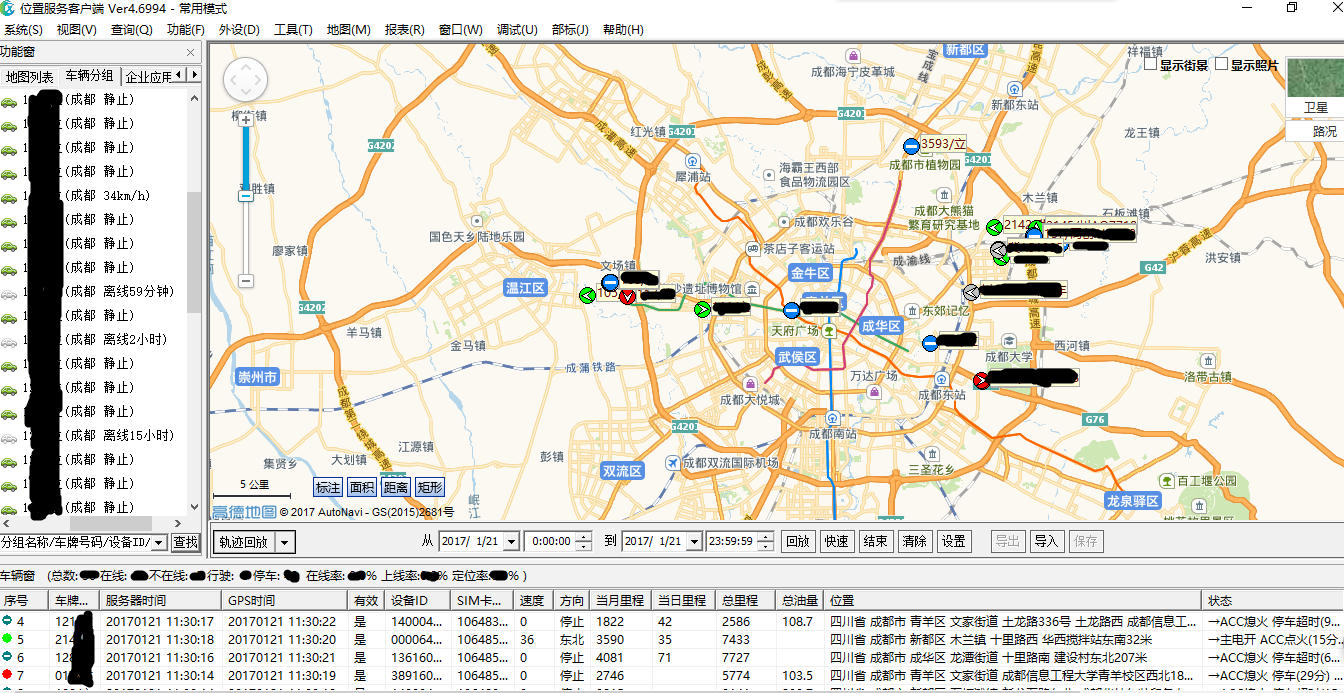The height and width of the screenshot is (693, 1344).
Task: Click the status dot icon in row 6
Action: point(7,657)
